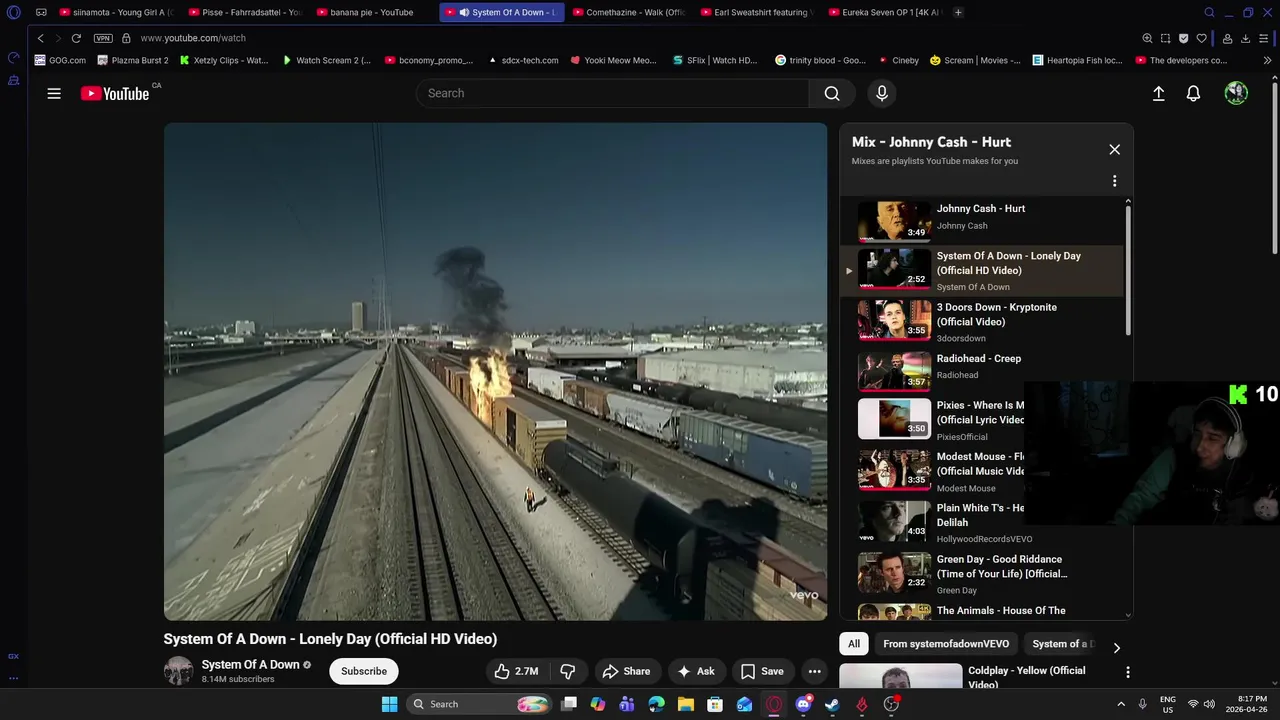
Task: Mute audio on System Of A Down tab
Action: tap(464, 12)
